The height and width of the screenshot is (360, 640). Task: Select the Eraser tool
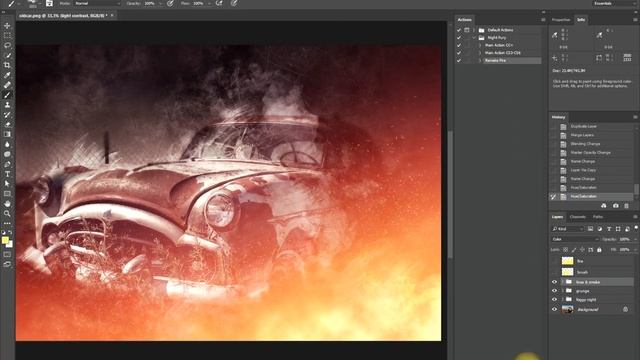7,124
